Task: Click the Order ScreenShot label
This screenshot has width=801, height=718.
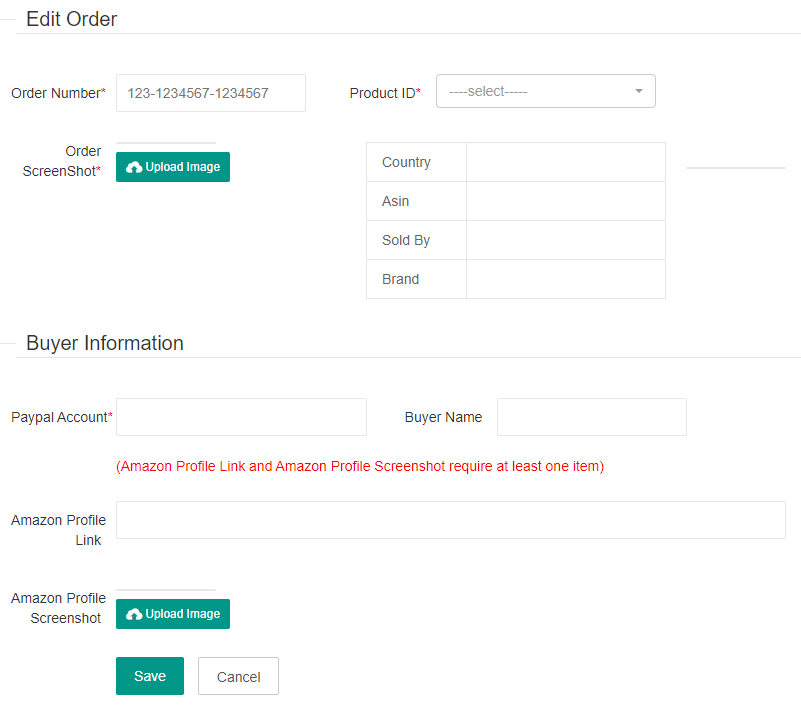Action: pyautogui.click(x=62, y=161)
